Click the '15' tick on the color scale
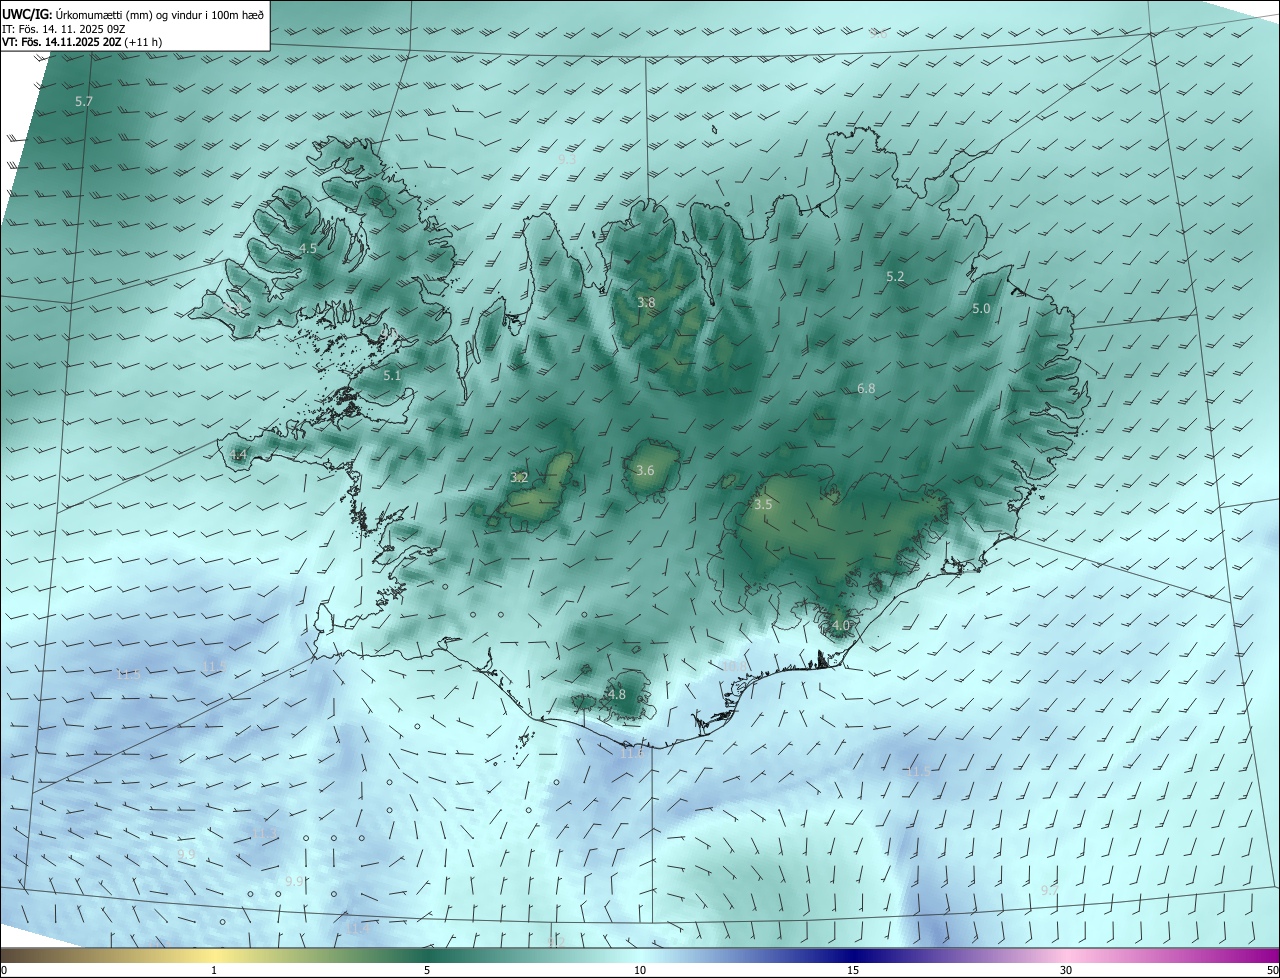Viewport: 1280px width, 978px height. click(853, 971)
